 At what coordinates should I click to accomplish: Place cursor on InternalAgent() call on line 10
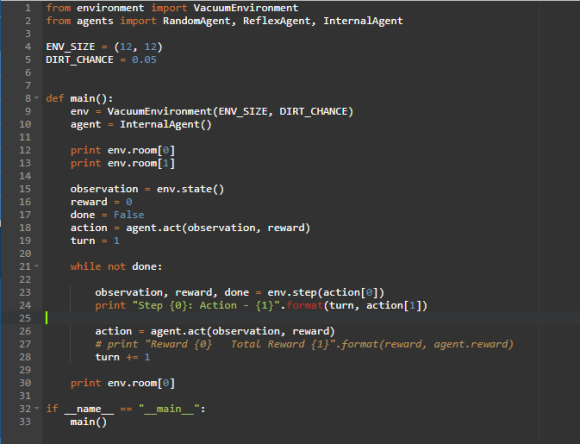tap(165, 124)
